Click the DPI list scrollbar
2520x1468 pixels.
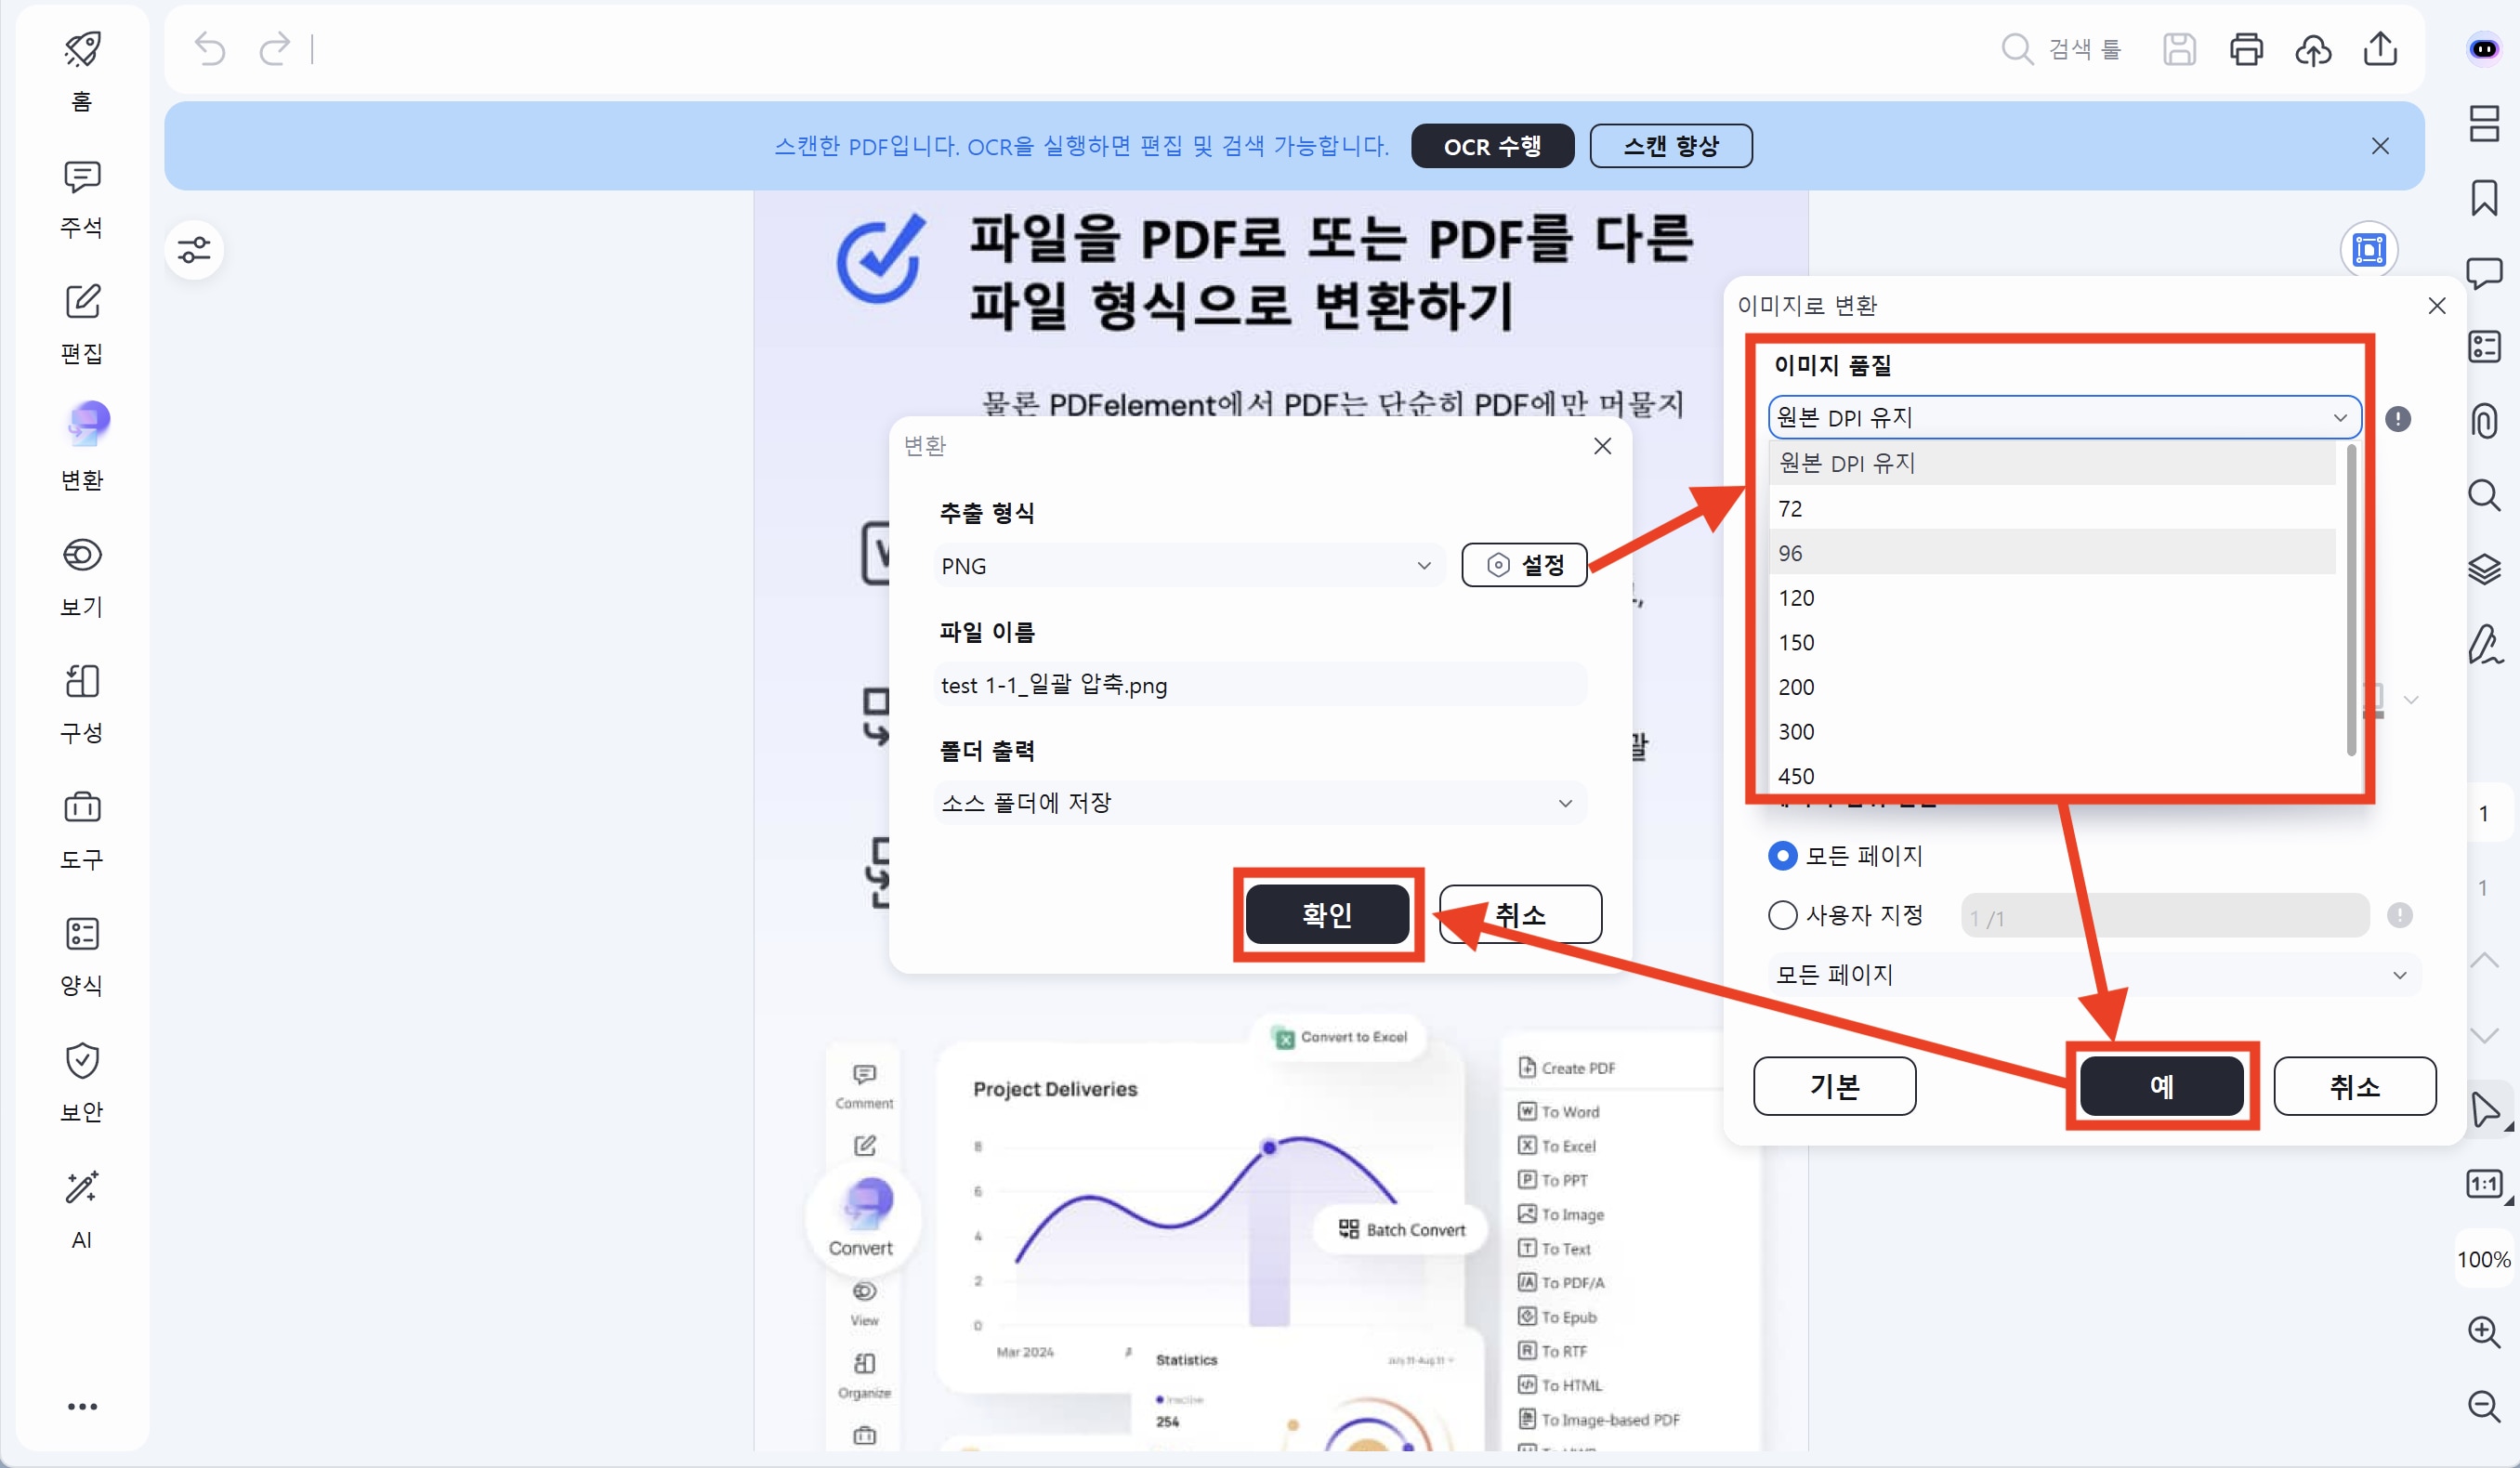[2350, 600]
